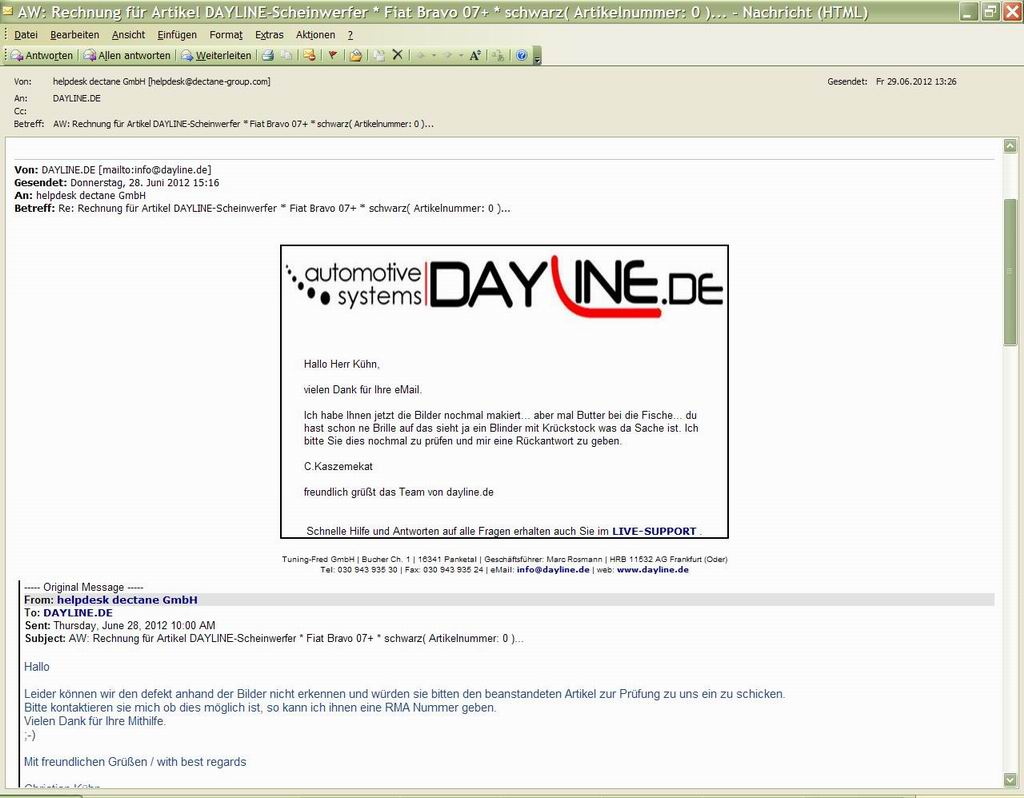Click Allen antworten to reply all

127,55
